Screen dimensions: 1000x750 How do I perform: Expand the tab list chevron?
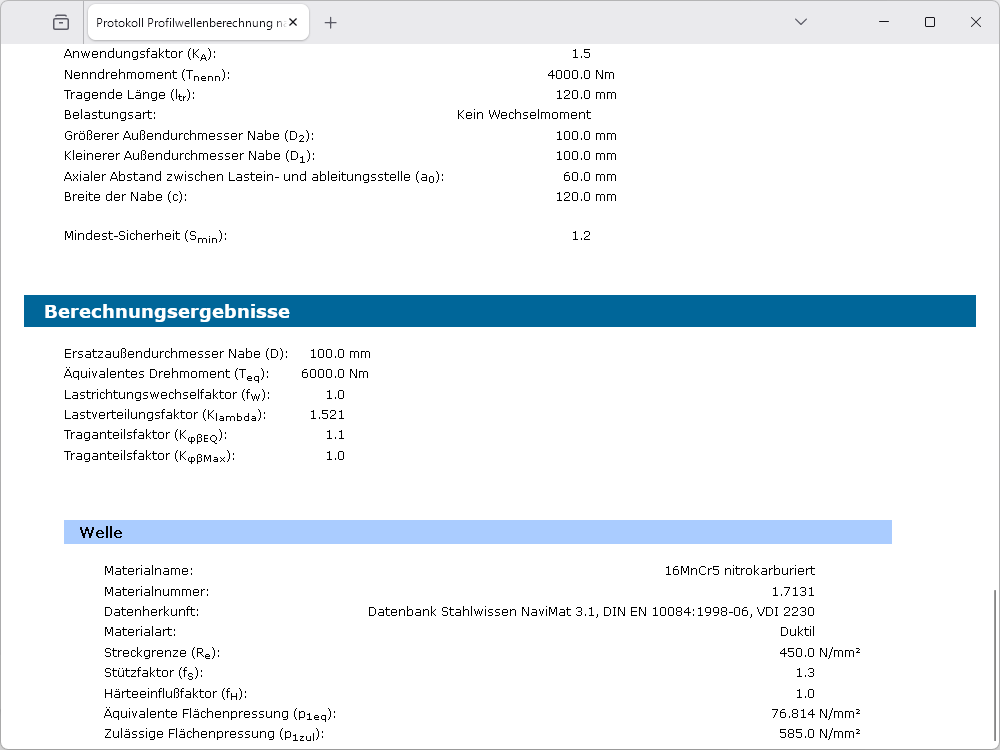801,22
